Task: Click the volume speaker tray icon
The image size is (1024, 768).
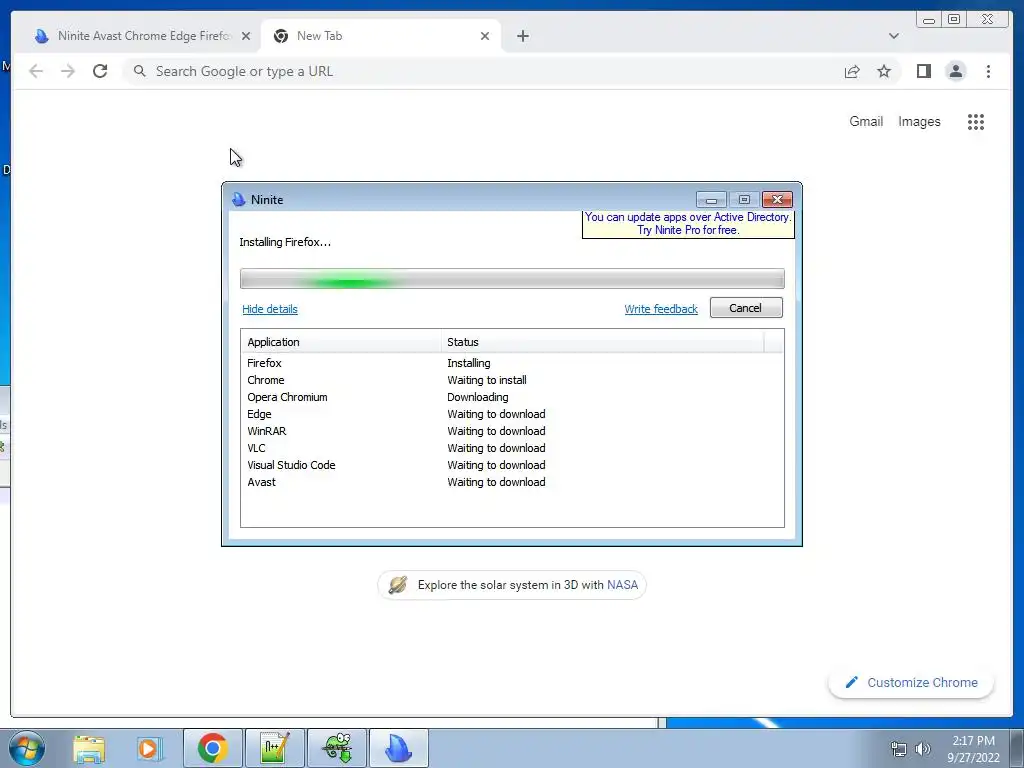Action: coord(923,749)
